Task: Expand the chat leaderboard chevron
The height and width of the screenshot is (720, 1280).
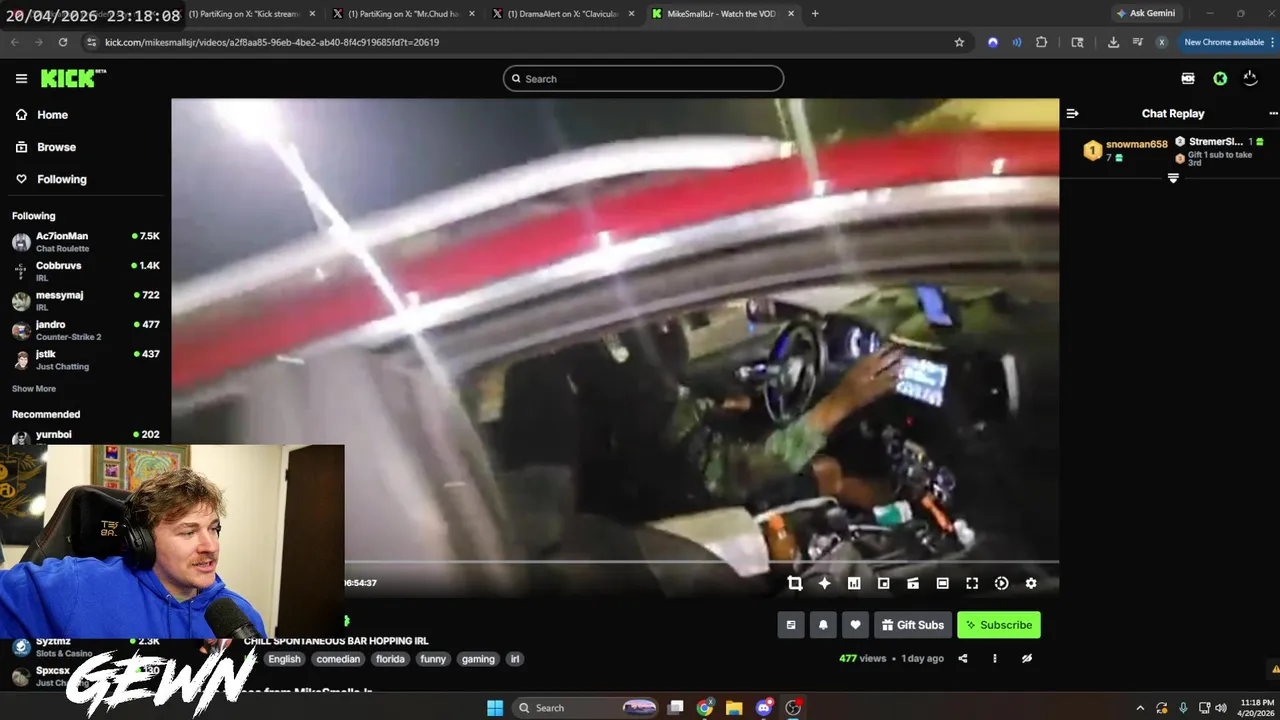Action: (x=1173, y=178)
